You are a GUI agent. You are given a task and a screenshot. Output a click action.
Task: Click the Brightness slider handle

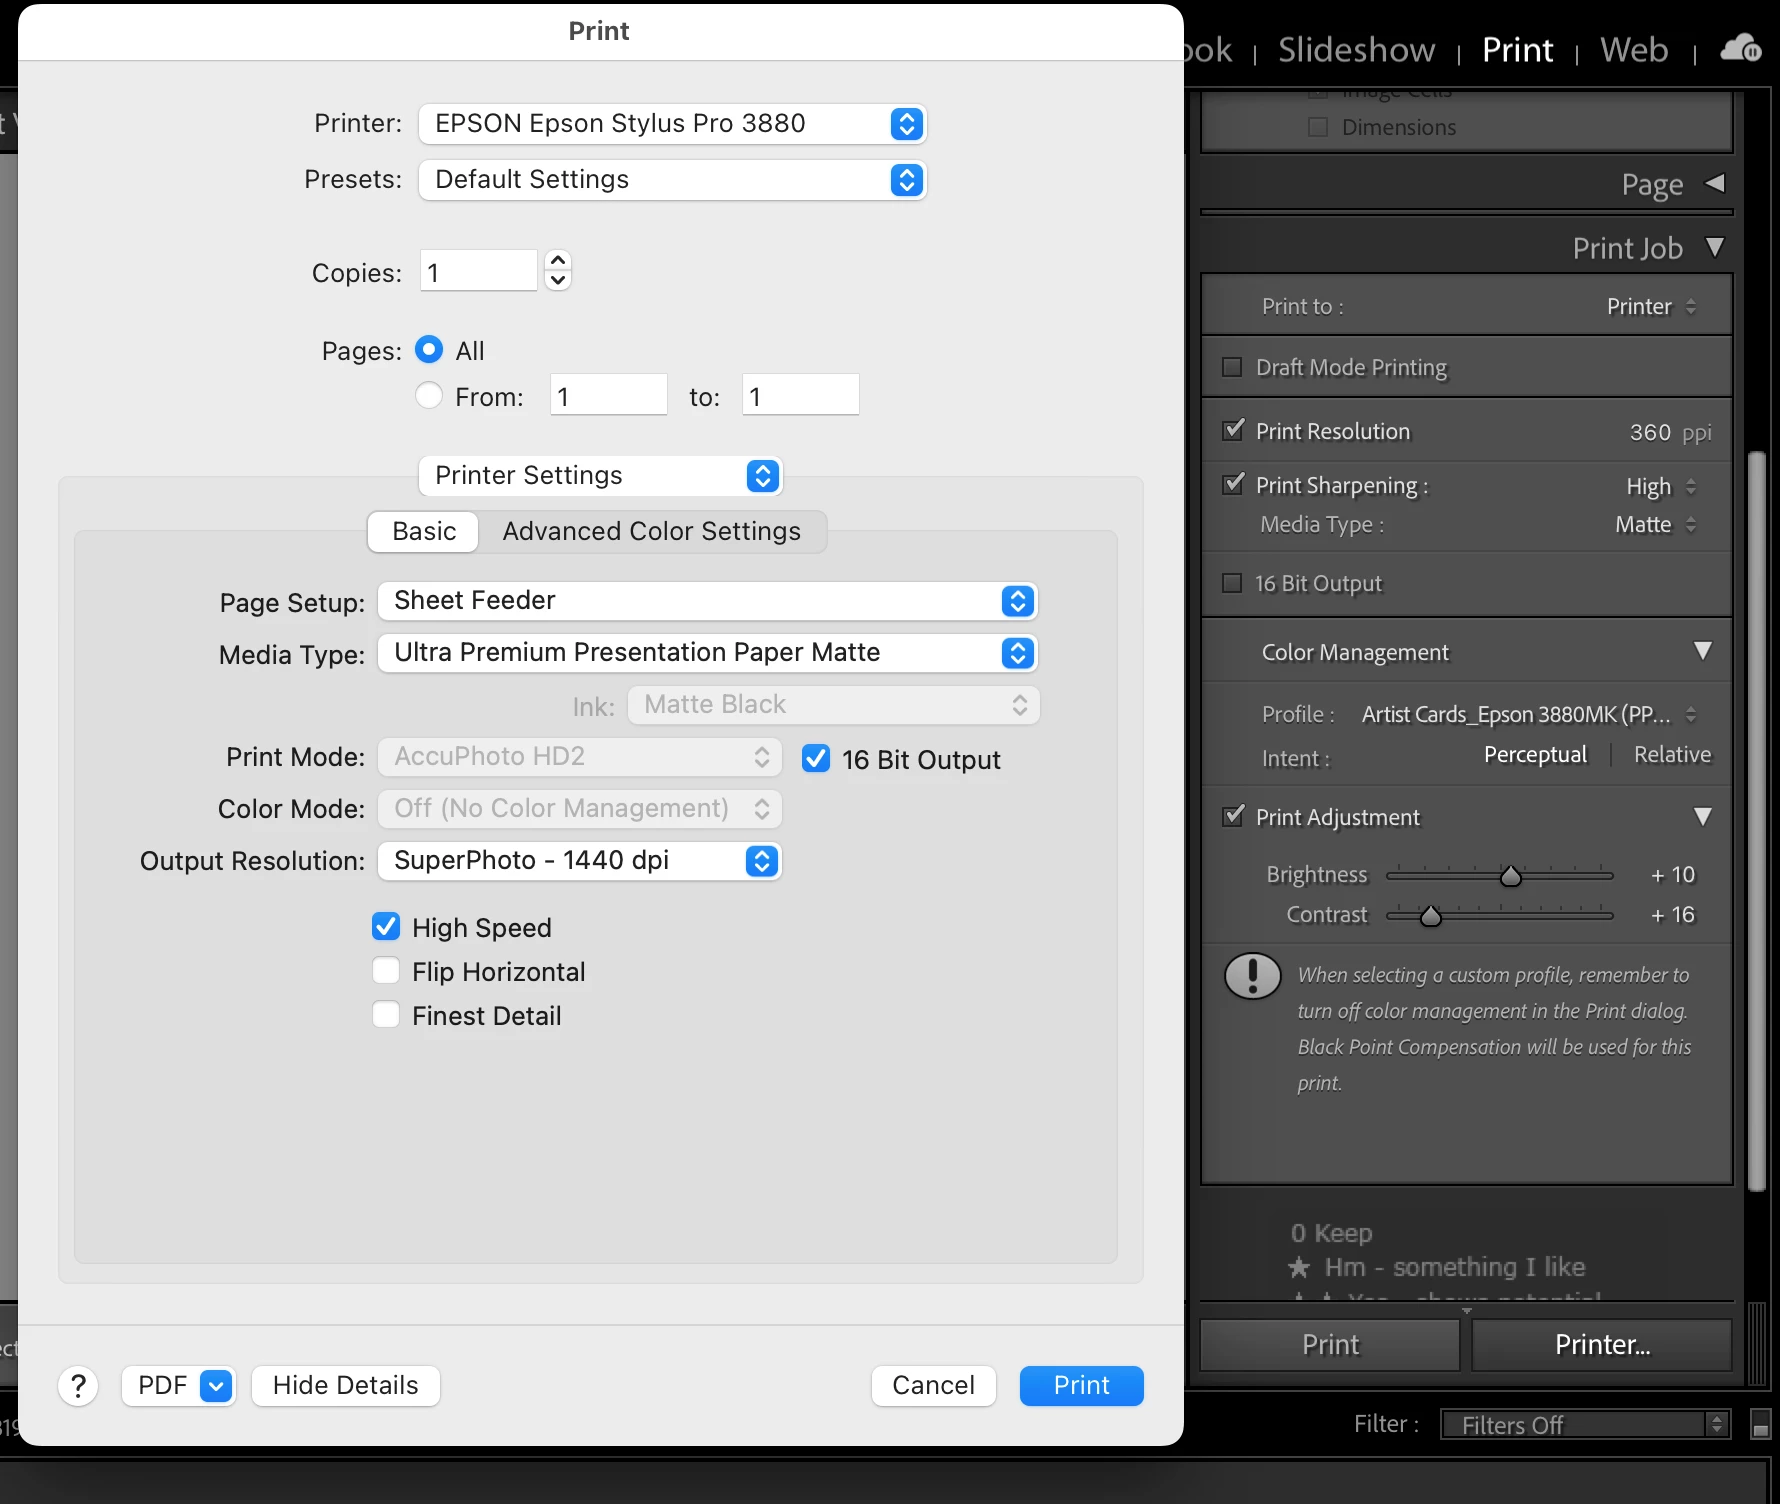point(1510,876)
